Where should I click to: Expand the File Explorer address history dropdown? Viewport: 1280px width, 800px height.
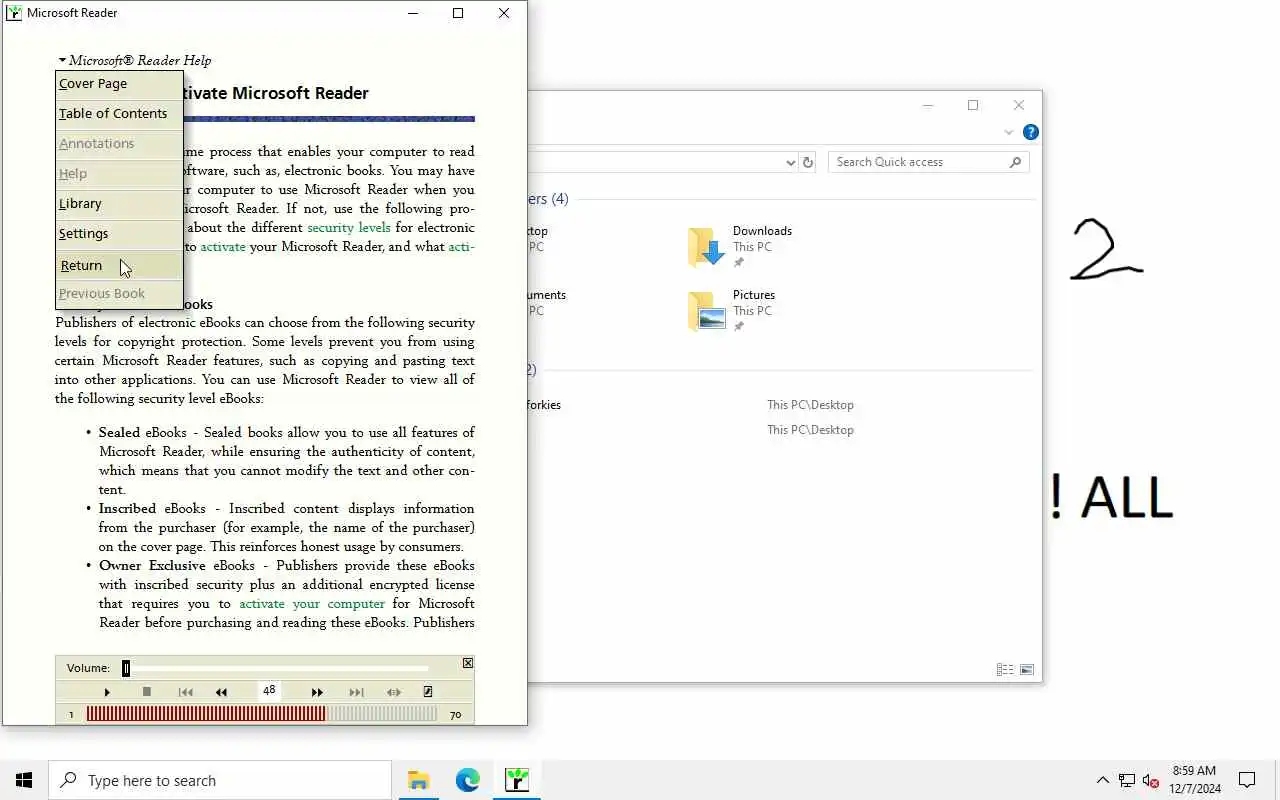[790, 162]
